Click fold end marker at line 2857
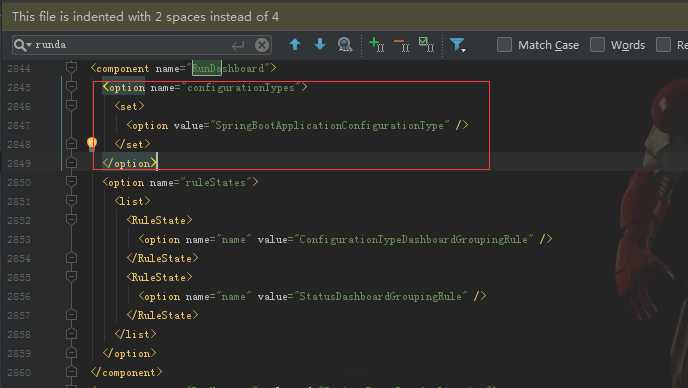The width and height of the screenshot is (688, 388). (x=71, y=315)
